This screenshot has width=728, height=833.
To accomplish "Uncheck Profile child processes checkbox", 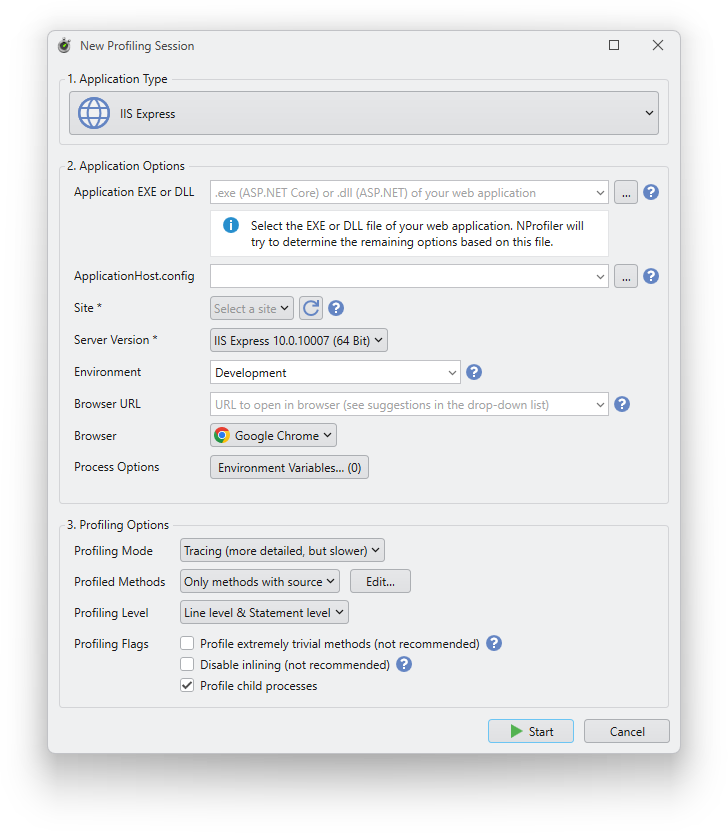I will (187, 686).
